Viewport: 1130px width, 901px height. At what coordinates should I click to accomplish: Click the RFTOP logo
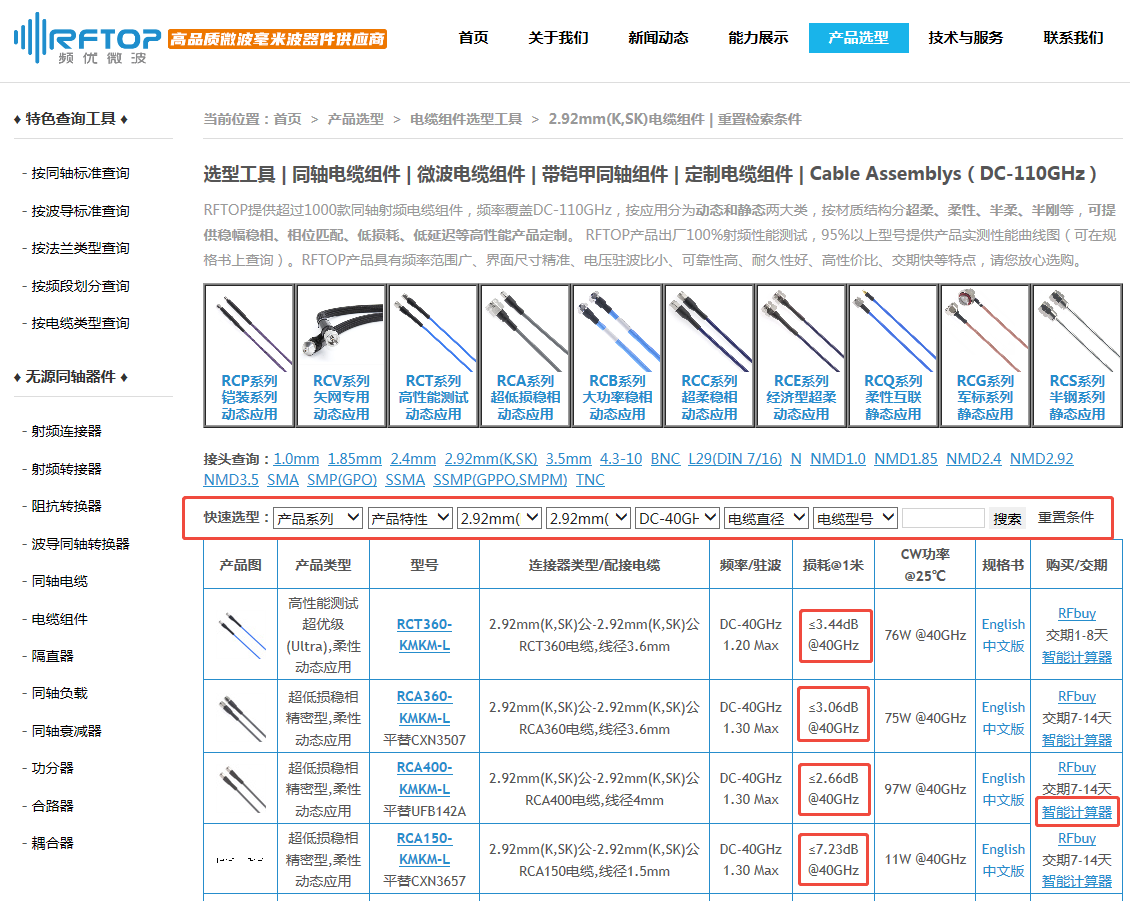coord(85,40)
